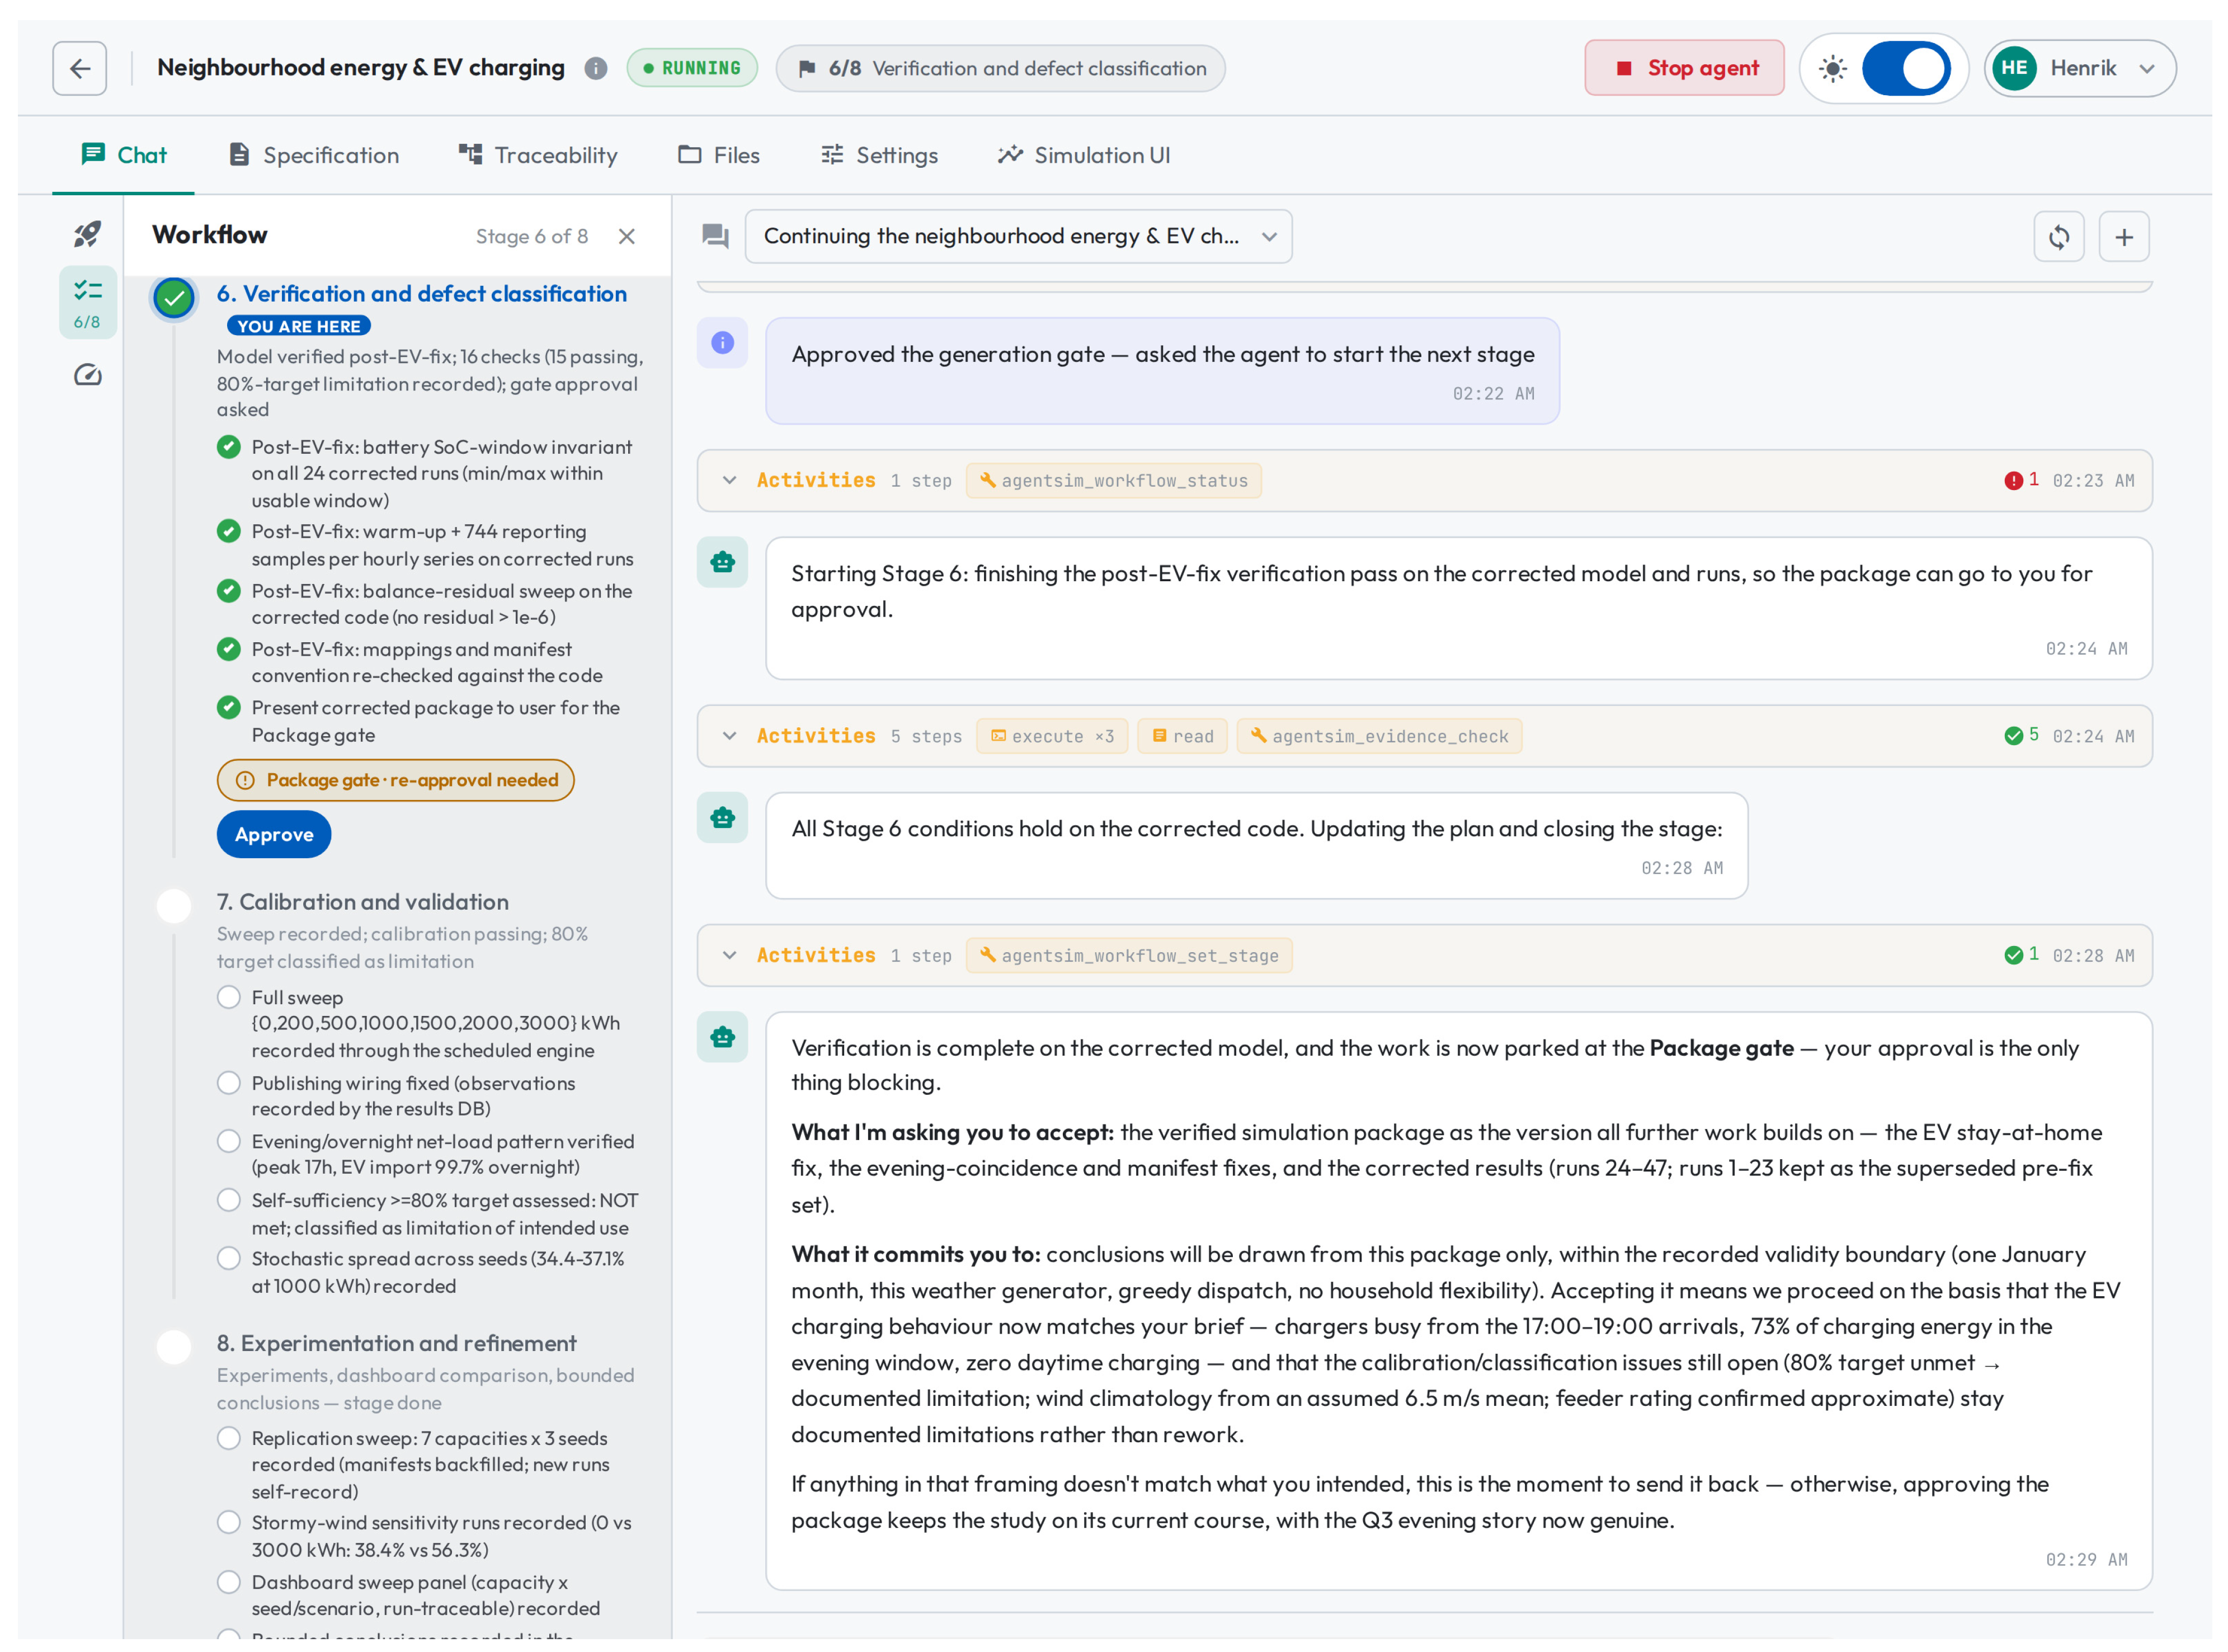Open project info icon beside title

coord(596,68)
